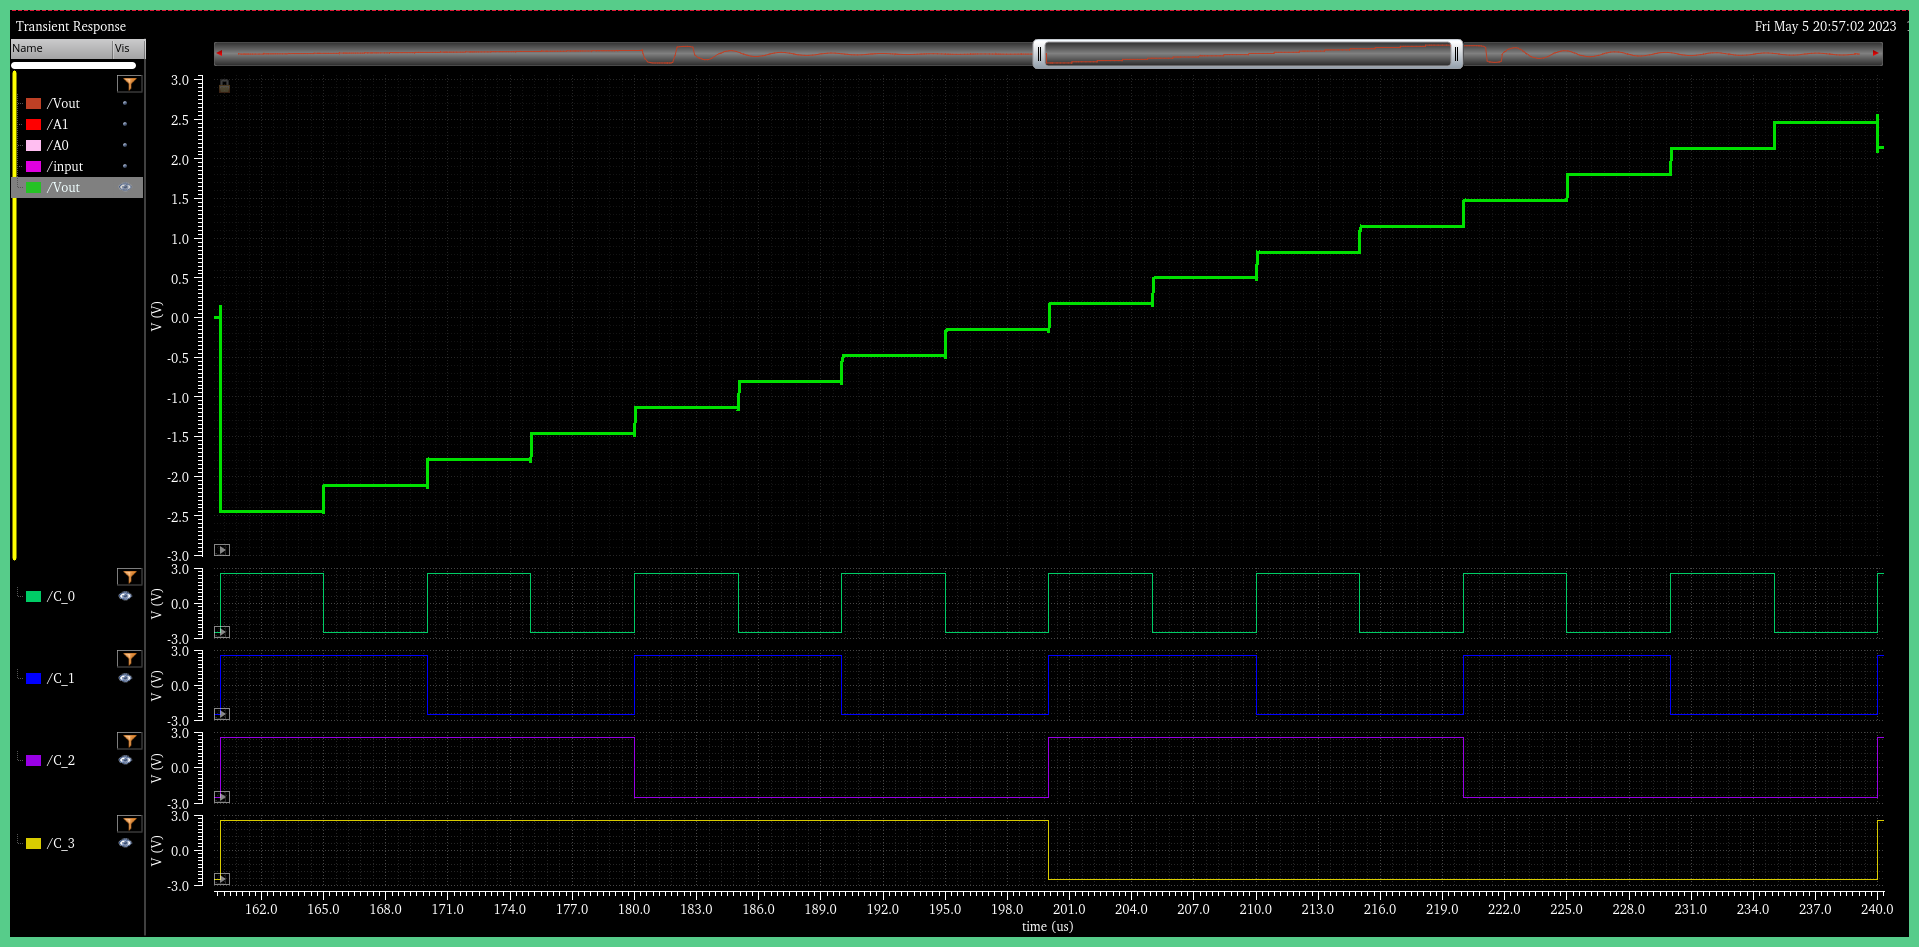Click the '240.0' x-axis tick label
Image resolution: width=1919 pixels, height=947 pixels.
[x=1877, y=909]
